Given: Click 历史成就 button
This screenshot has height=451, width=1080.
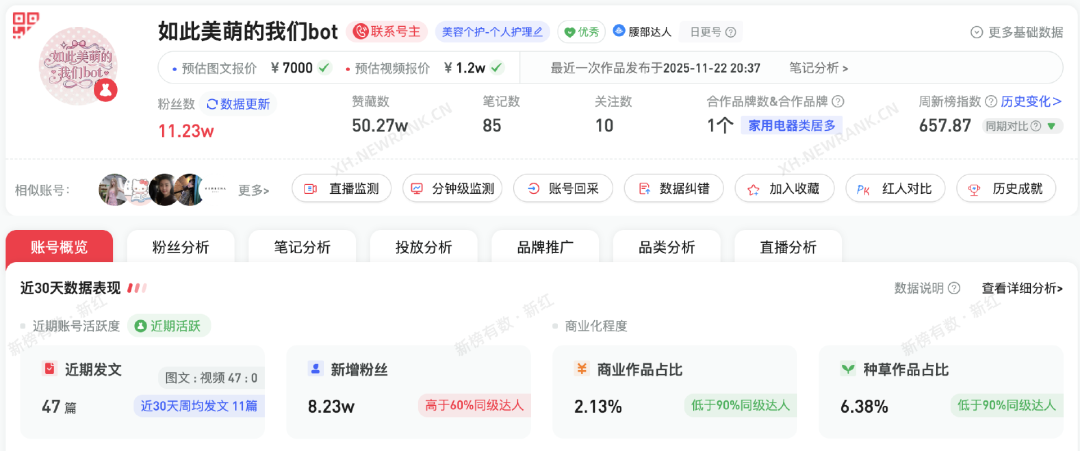Looking at the screenshot, I should [1006, 189].
